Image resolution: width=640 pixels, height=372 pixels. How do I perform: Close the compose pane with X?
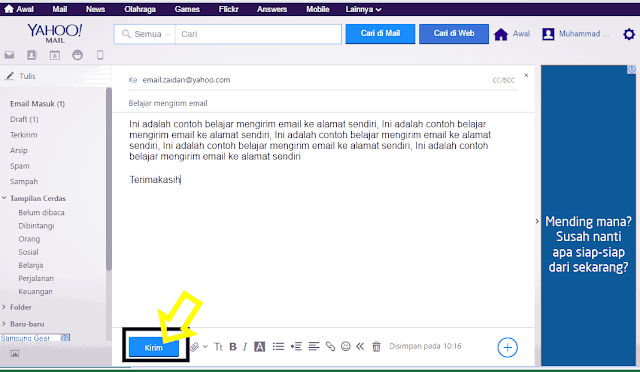[526, 75]
